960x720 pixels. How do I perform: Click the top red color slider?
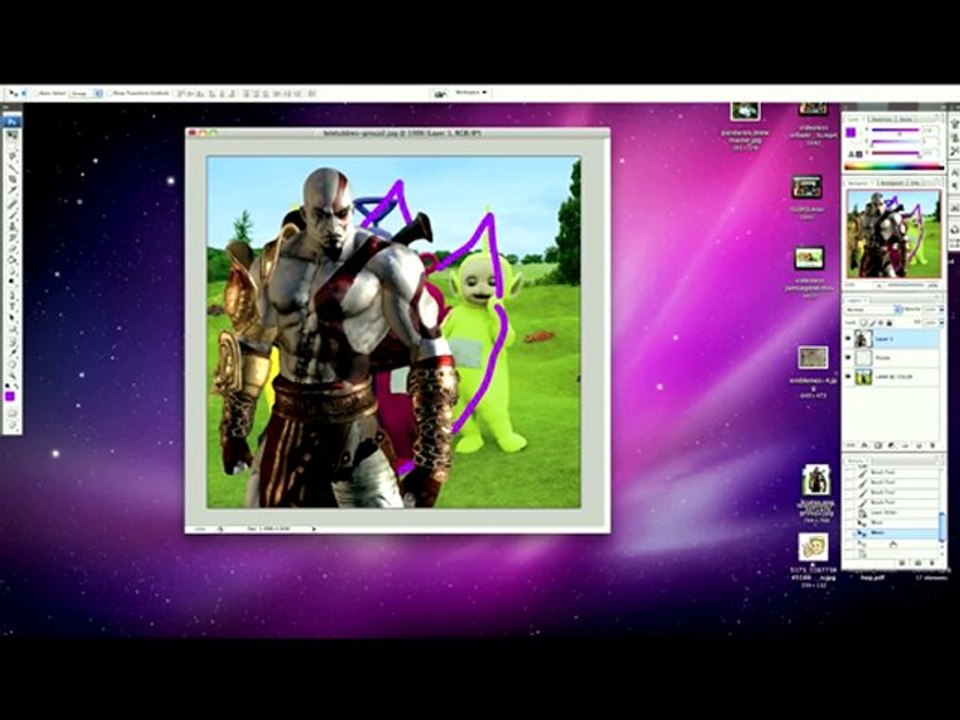tap(895, 130)
